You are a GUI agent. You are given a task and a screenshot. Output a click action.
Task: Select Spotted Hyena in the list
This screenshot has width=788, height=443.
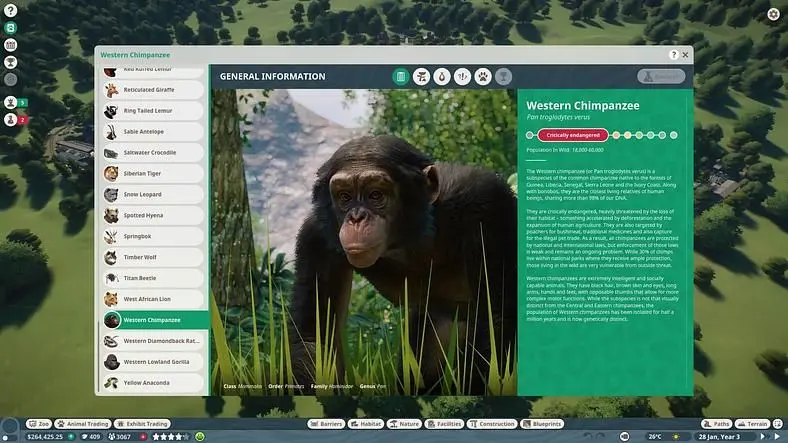153,215
